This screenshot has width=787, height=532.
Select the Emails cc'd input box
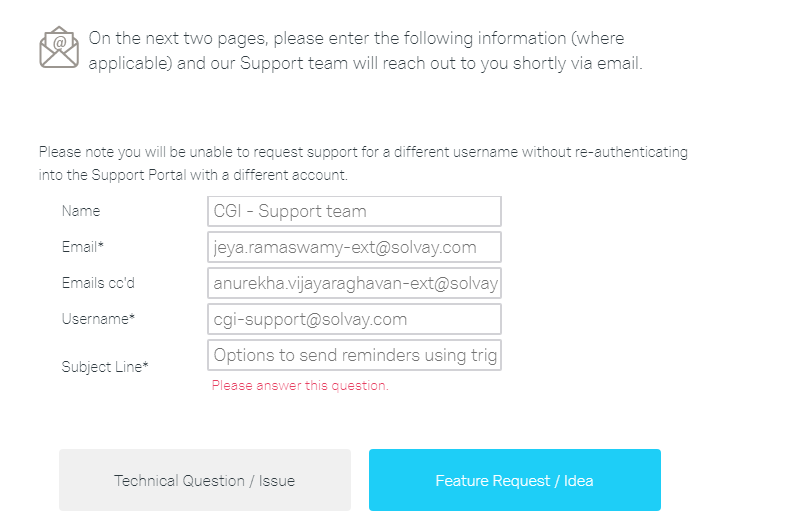tap(354, 283)
